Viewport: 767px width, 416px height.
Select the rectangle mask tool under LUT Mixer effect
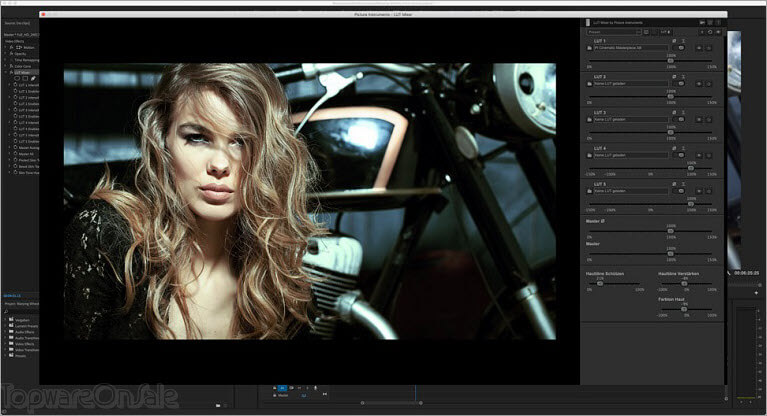pyautogui.click(x=25, y=78)
